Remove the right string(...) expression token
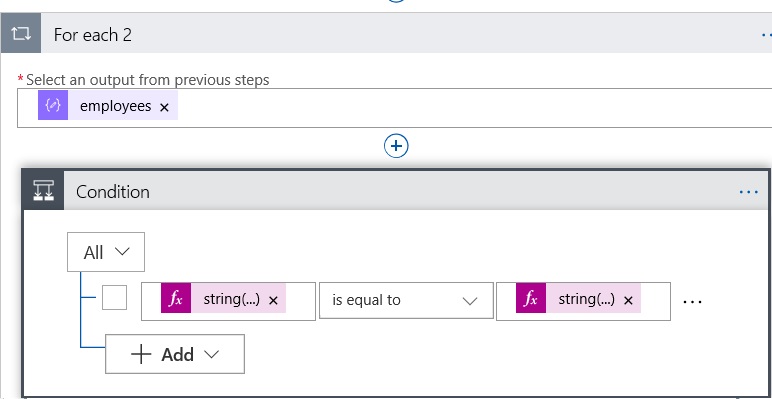772x399 pixels. 628,300
